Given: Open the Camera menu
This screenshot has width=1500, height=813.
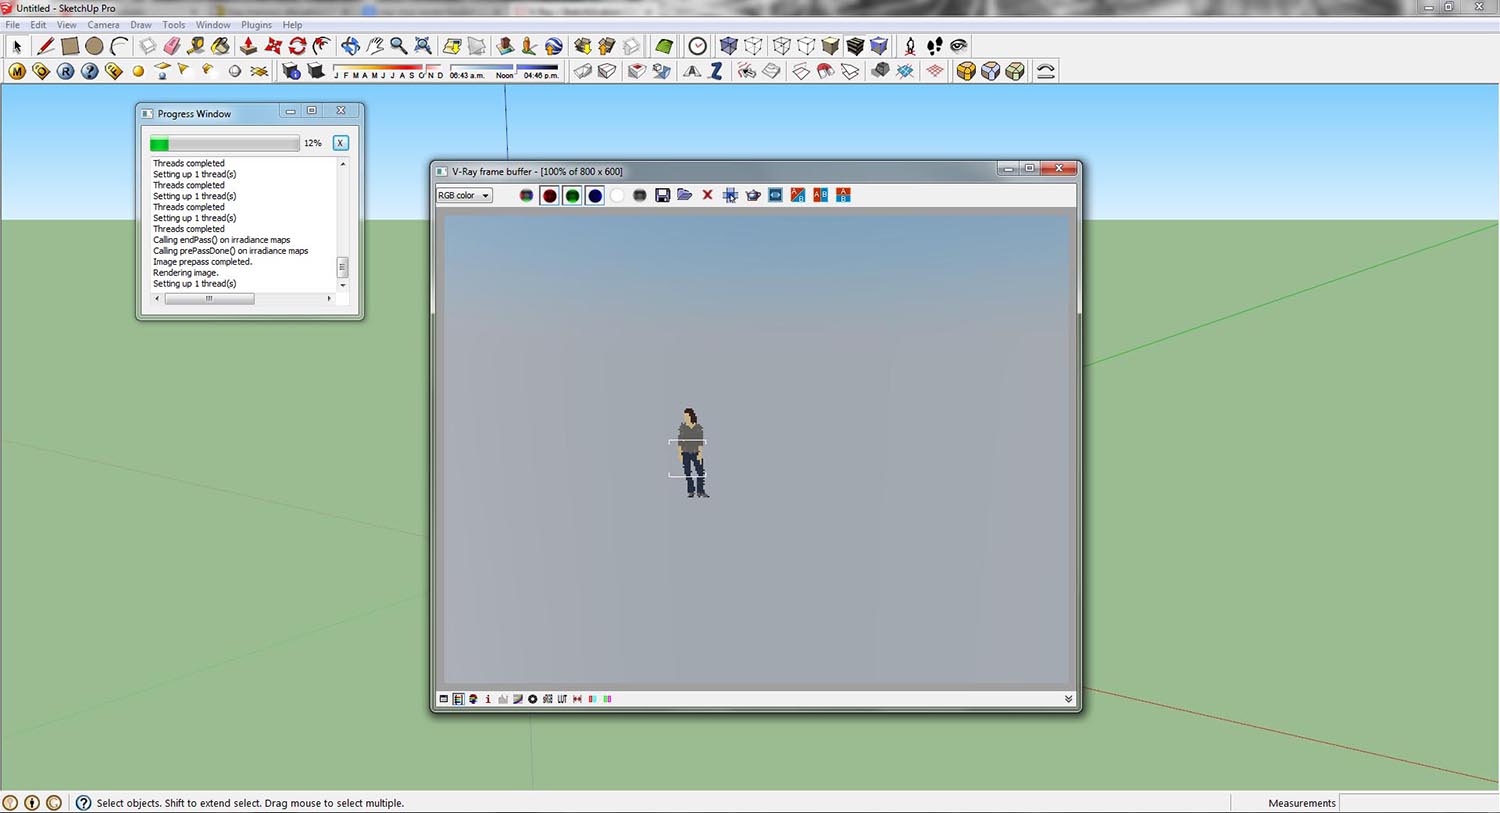Looking at the screenshot, I should 103,25.
